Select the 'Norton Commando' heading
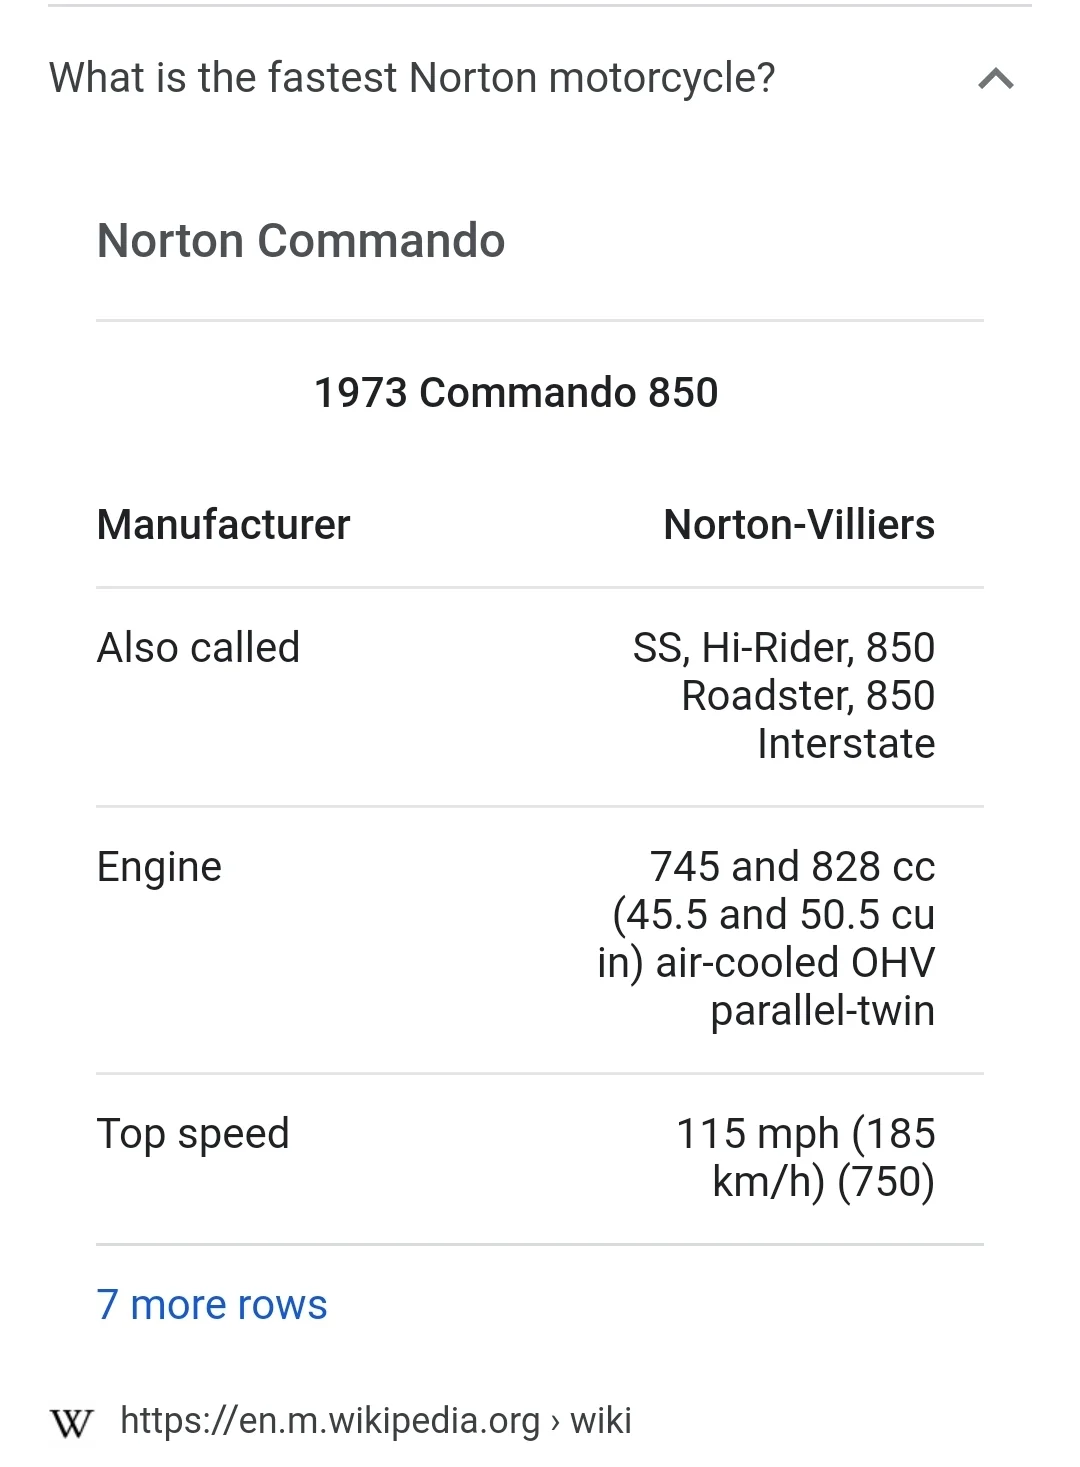 [301, 241]
